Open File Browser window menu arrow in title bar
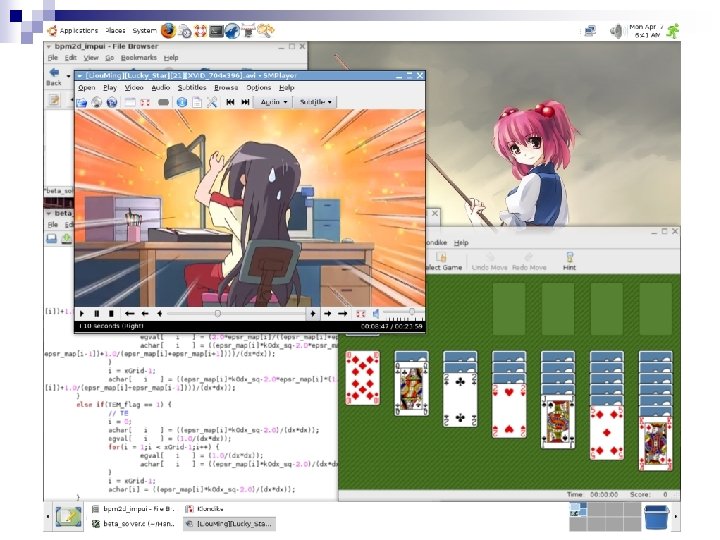 tap(49, 46)
